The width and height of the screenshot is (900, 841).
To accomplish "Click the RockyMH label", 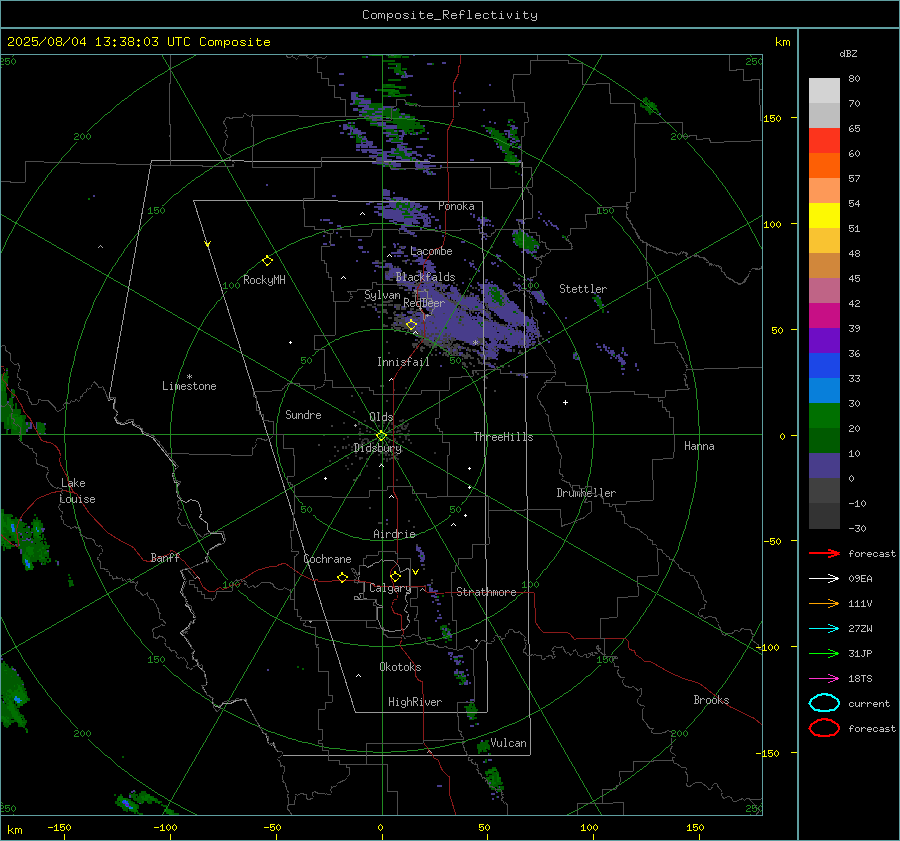I will click(x=264, y=280).
